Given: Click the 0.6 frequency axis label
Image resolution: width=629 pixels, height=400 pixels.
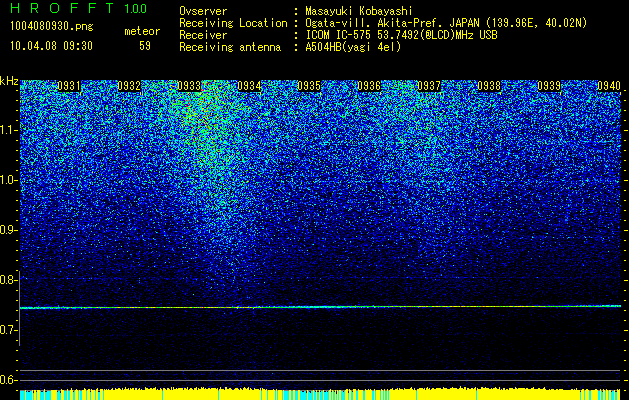Looking at the screenshot, I should click(8, 380).
